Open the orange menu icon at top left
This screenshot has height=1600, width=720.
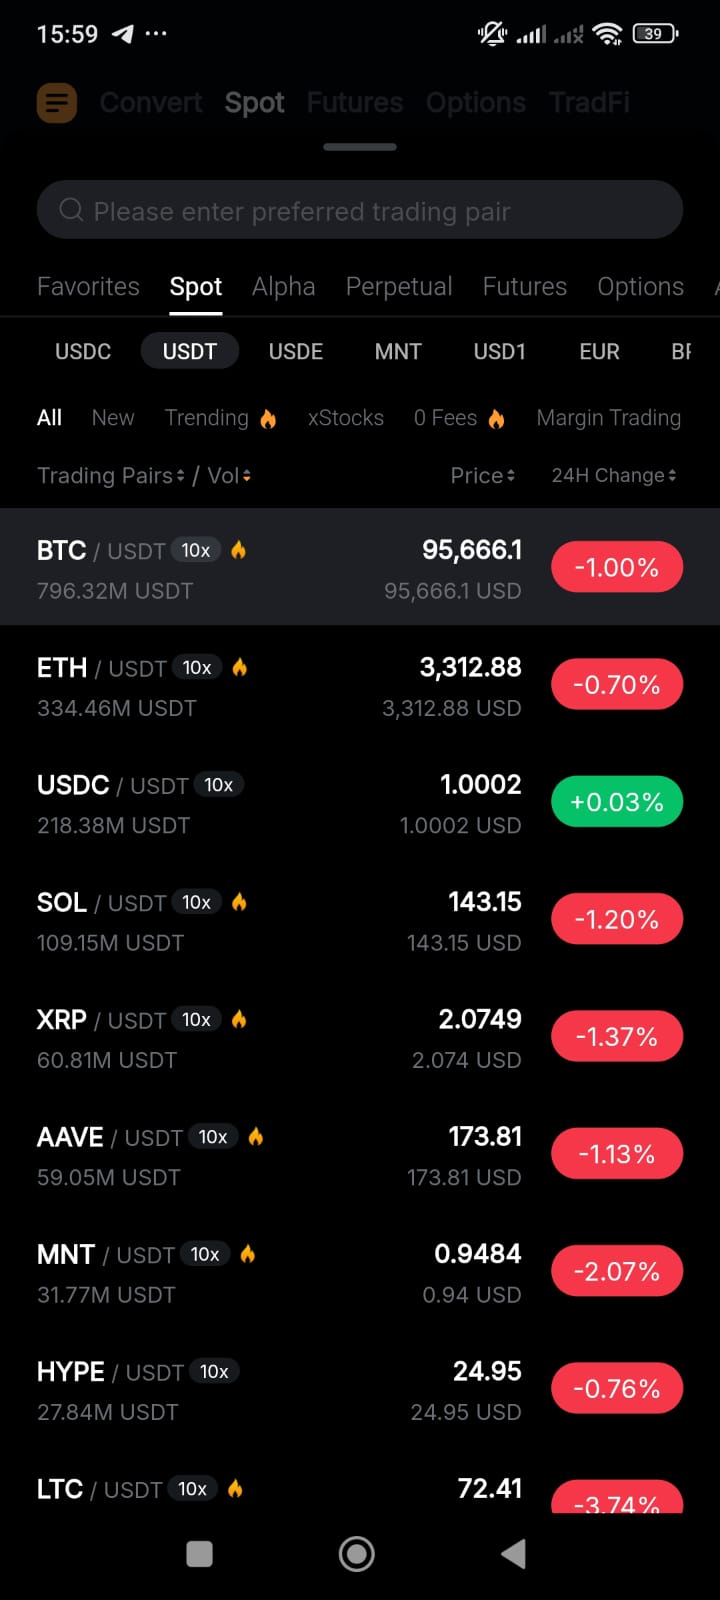(x=57, y=103)
